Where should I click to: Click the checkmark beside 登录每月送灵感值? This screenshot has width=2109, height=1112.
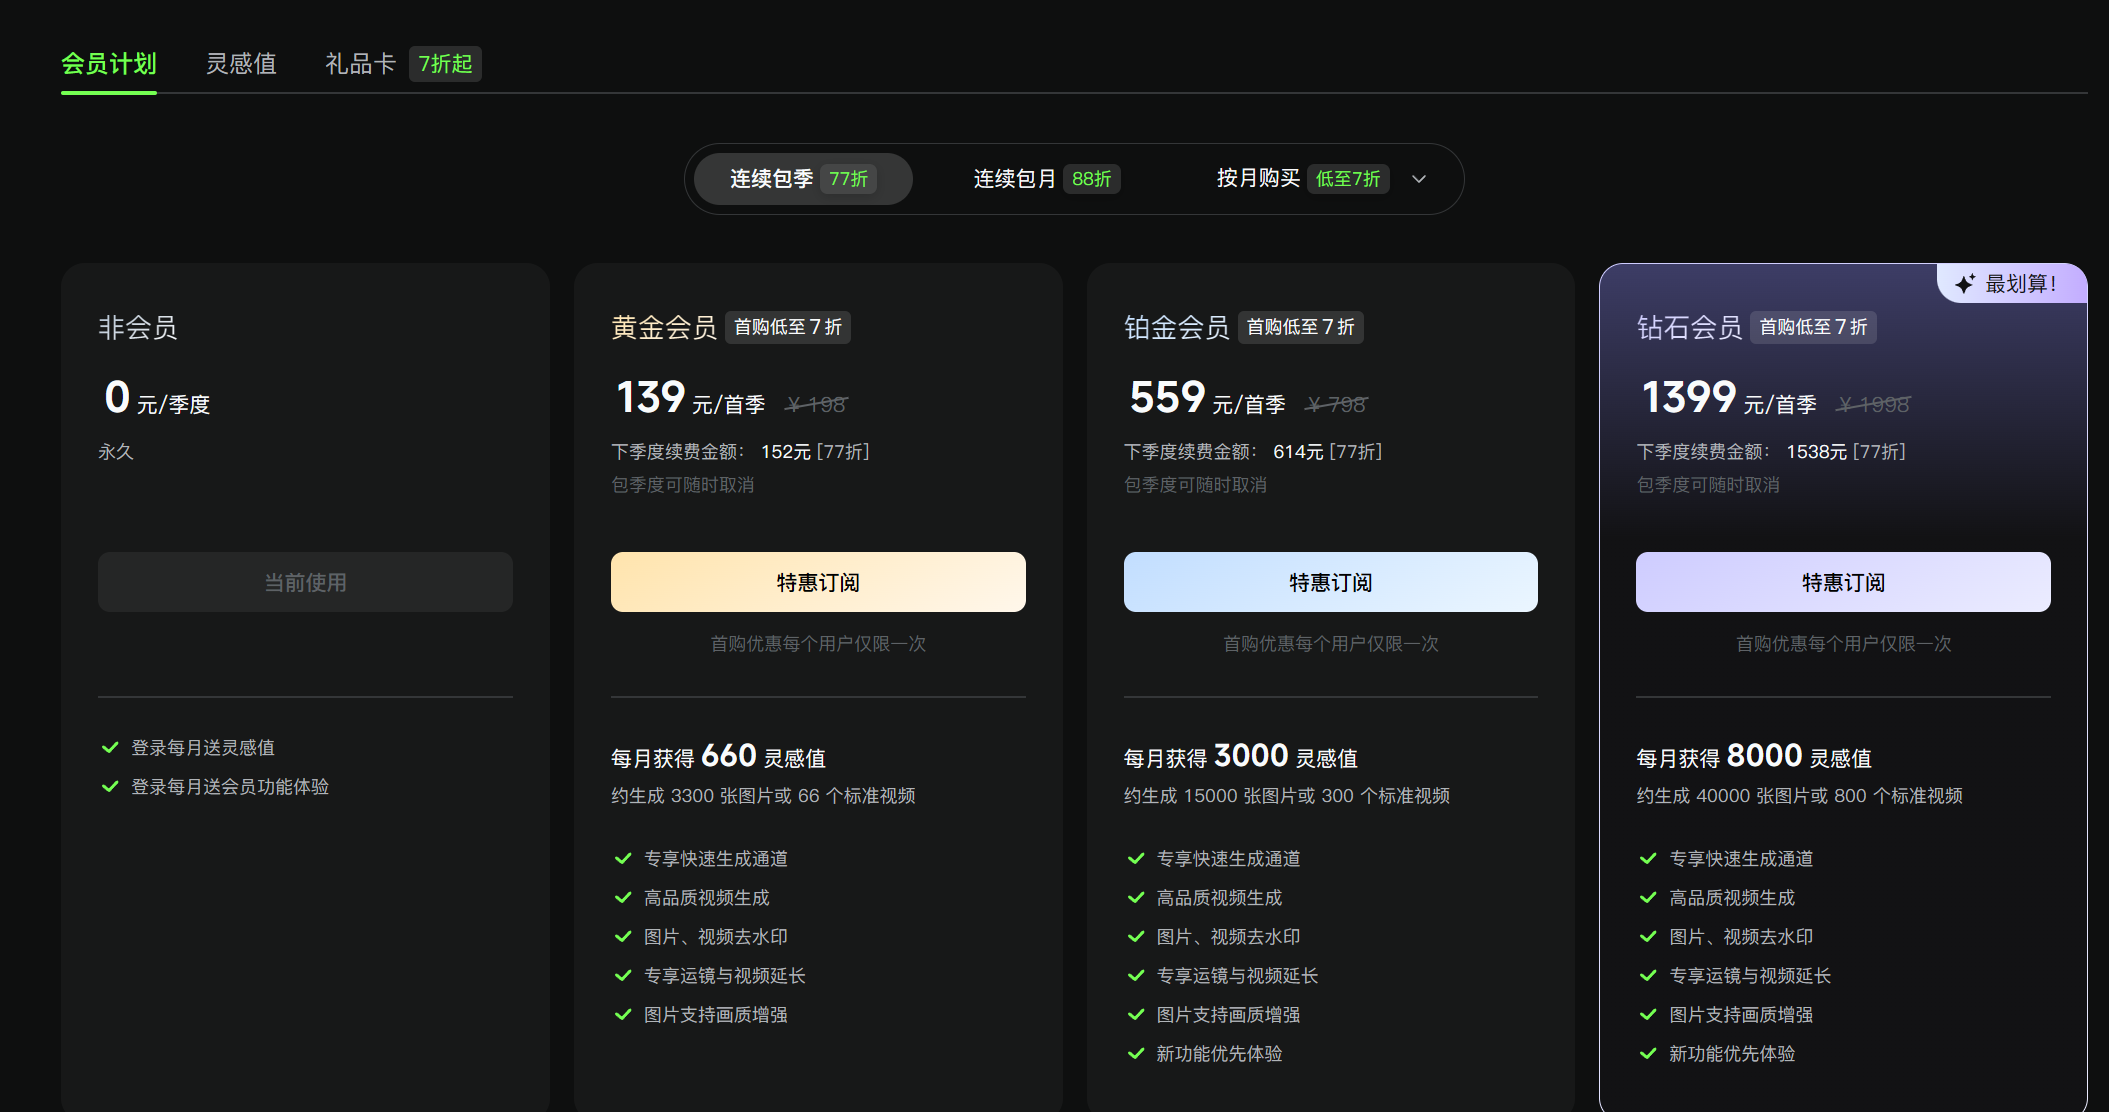click(110, 747)
